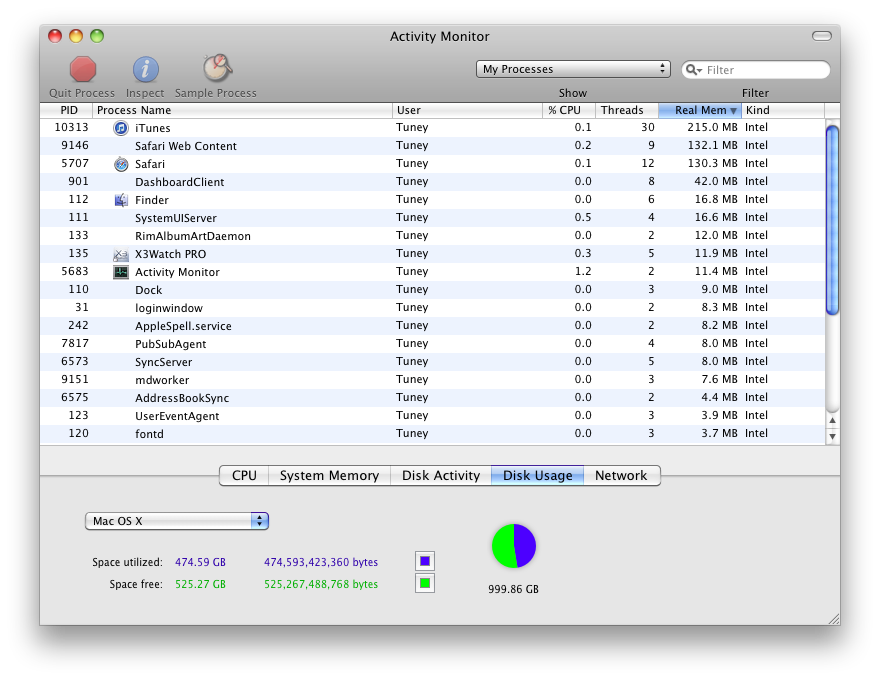Select the loginwindow process

click(x=432, y=308)
